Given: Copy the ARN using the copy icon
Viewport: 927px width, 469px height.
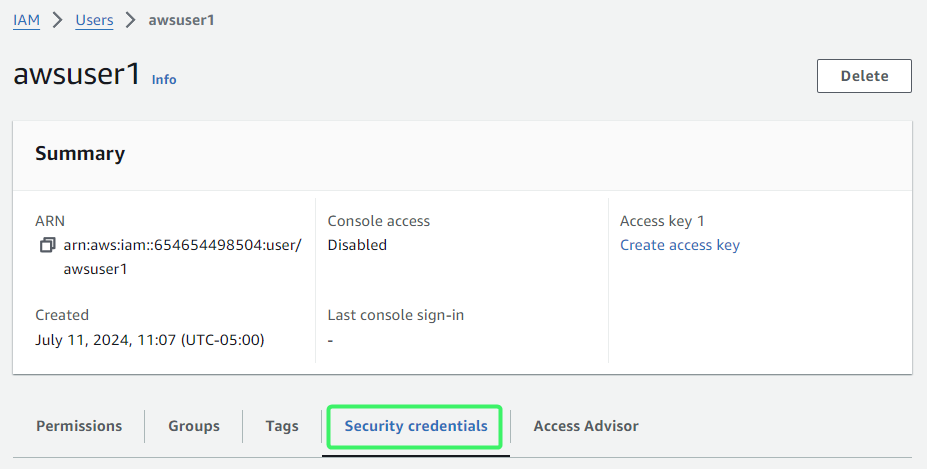Looking at the screenshot, I should coord(47,245).
